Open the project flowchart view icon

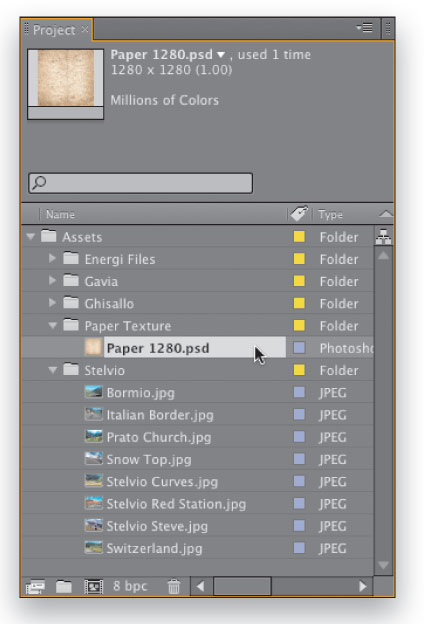[383, 237]
